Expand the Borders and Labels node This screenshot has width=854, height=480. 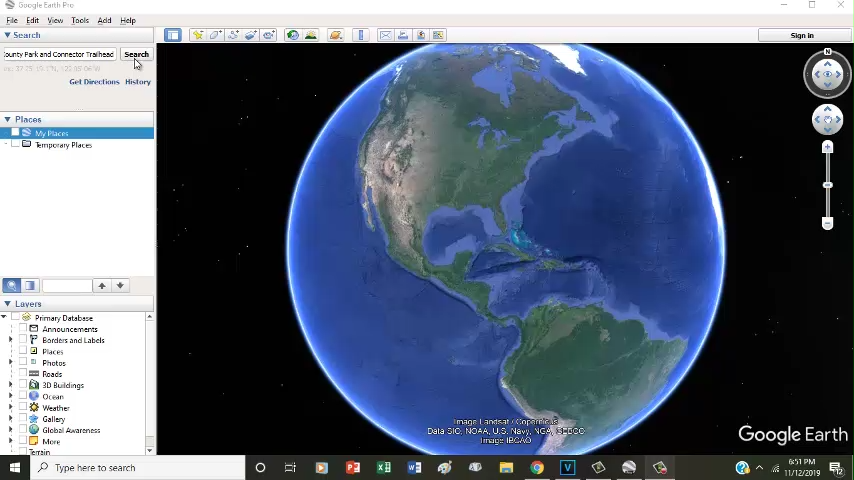10,339
